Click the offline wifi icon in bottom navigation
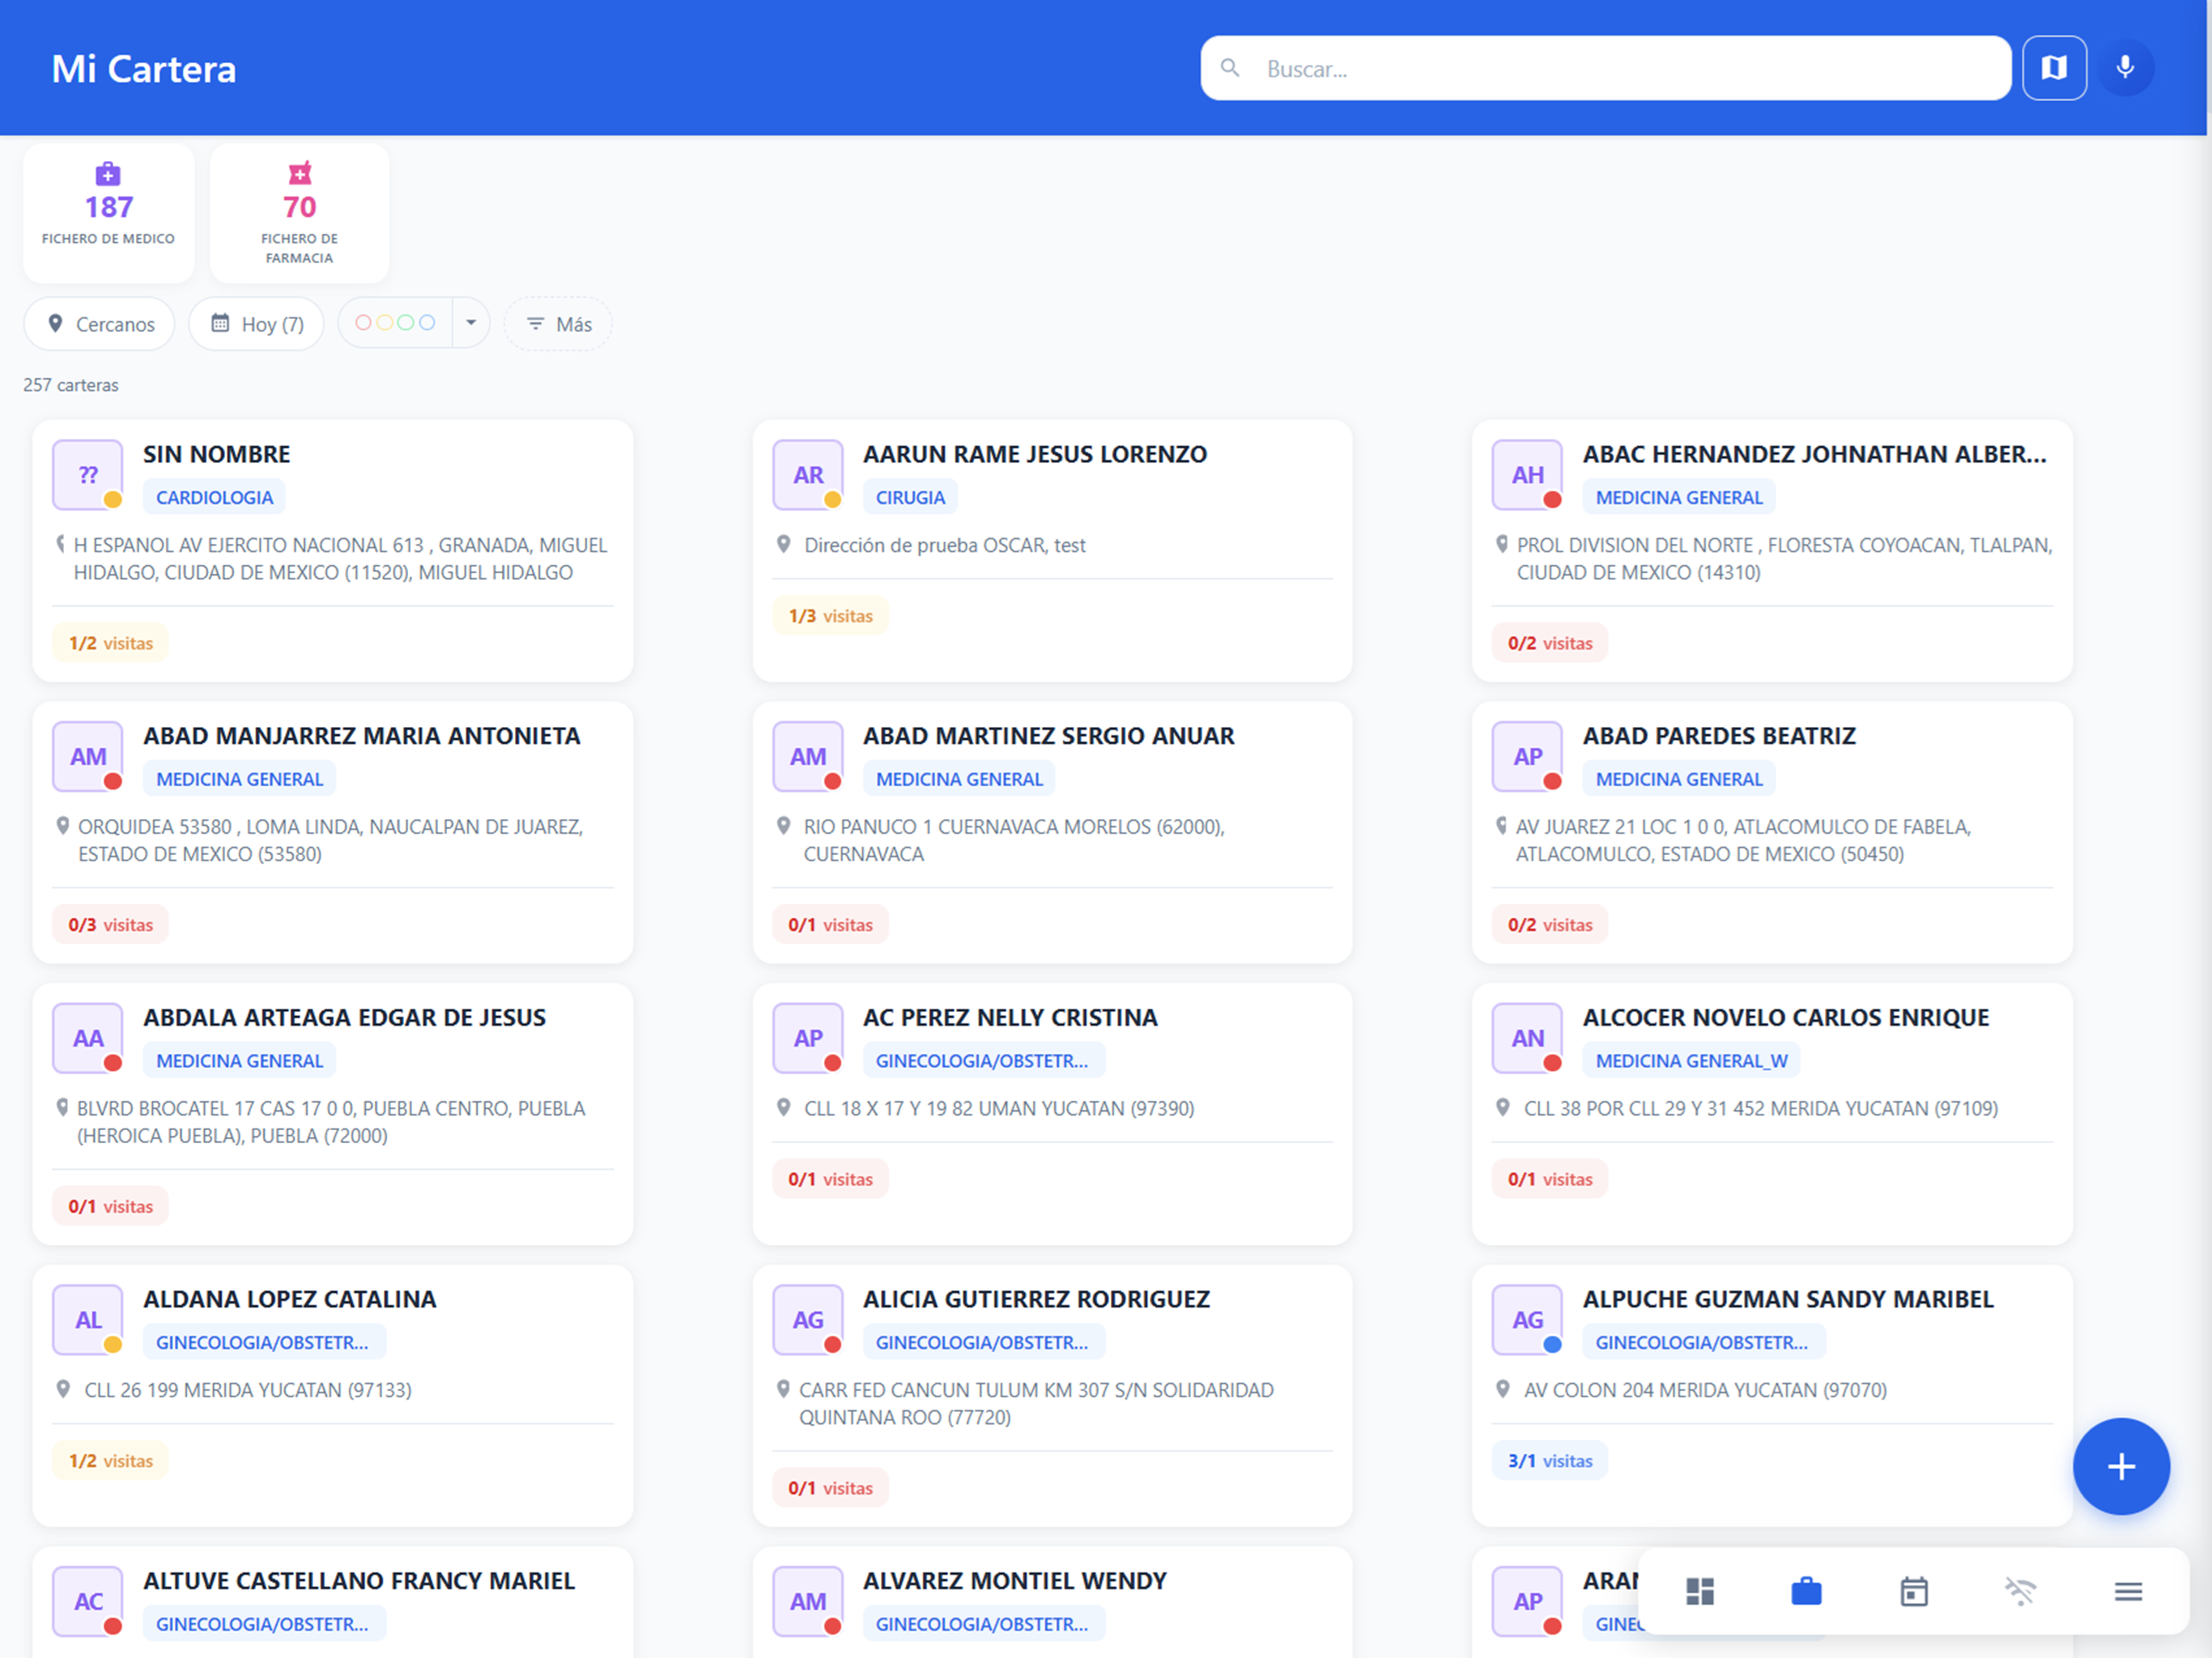2212x1658 pixels. (x=2021, y=1591)
